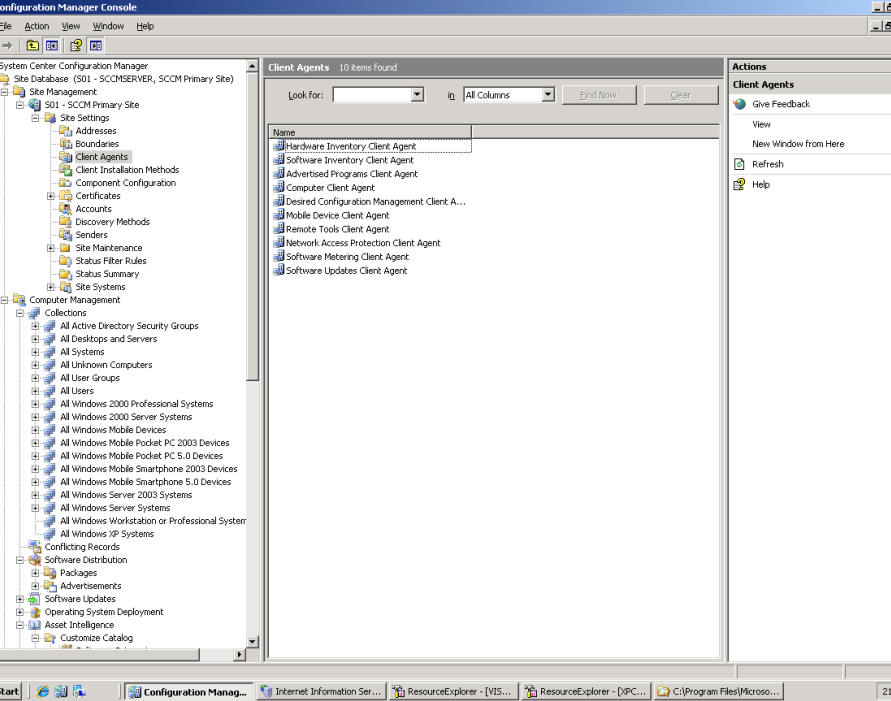Expand the Site Maintenance node
This screenshot has width=891, height=701.
tap(51, 248)
